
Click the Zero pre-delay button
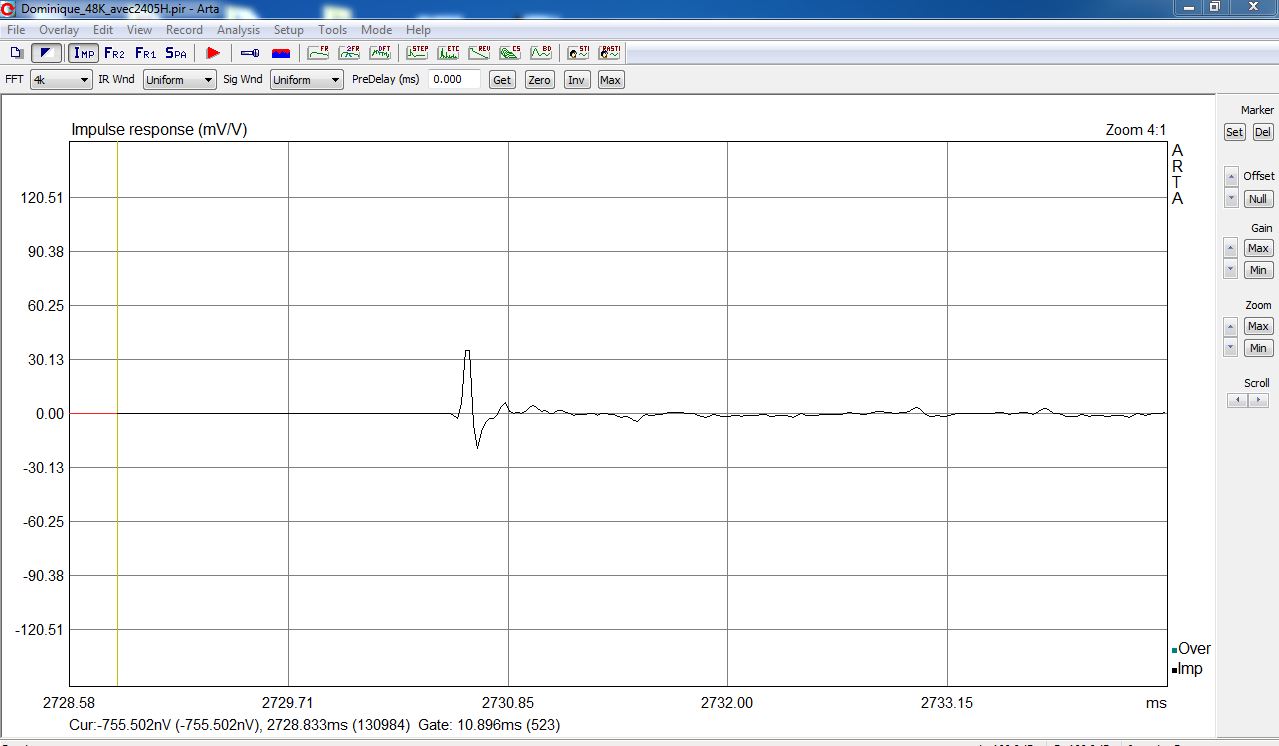click(x=539, y=80)
